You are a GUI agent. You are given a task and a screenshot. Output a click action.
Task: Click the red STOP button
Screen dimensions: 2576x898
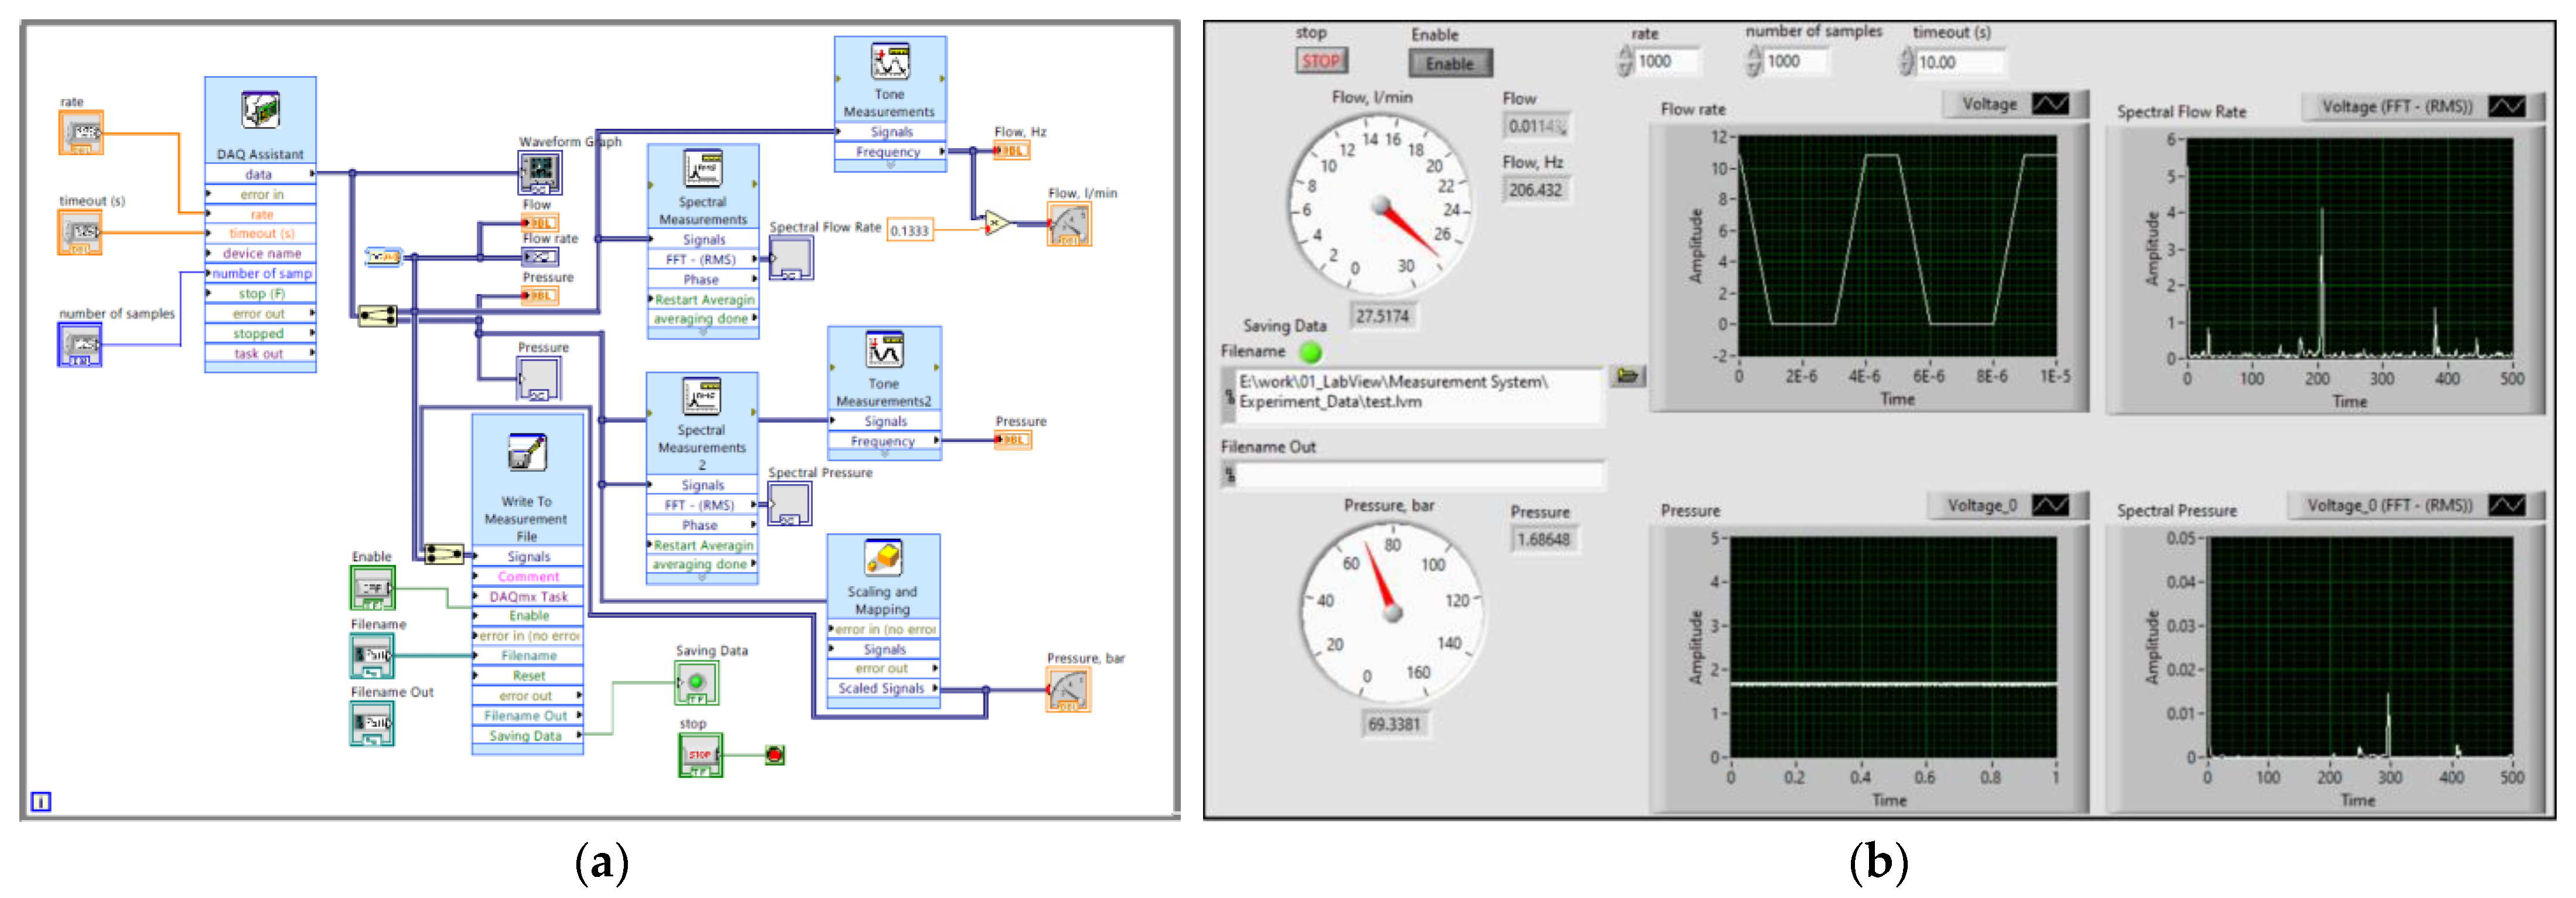[x=1321, y=61]
